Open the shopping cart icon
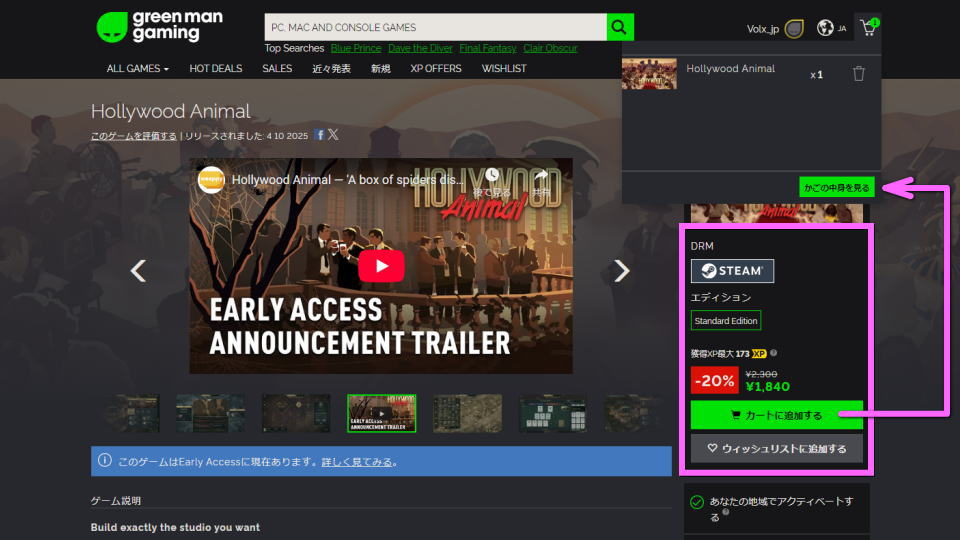 (x=868, y=27)
